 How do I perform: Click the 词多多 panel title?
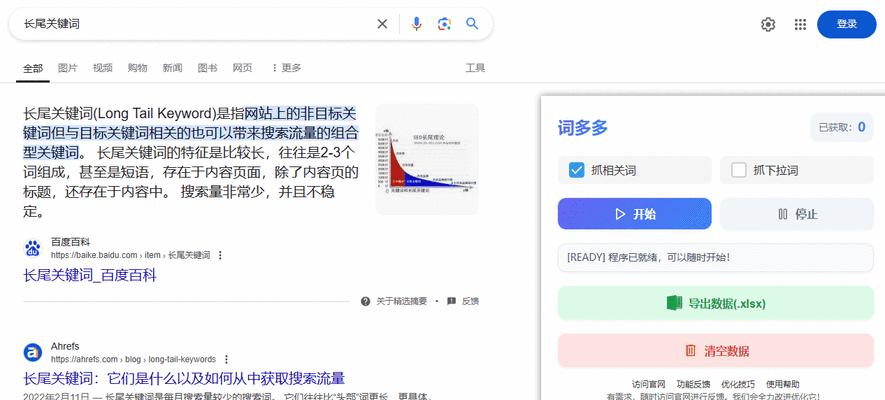click(x=582, y=128)
